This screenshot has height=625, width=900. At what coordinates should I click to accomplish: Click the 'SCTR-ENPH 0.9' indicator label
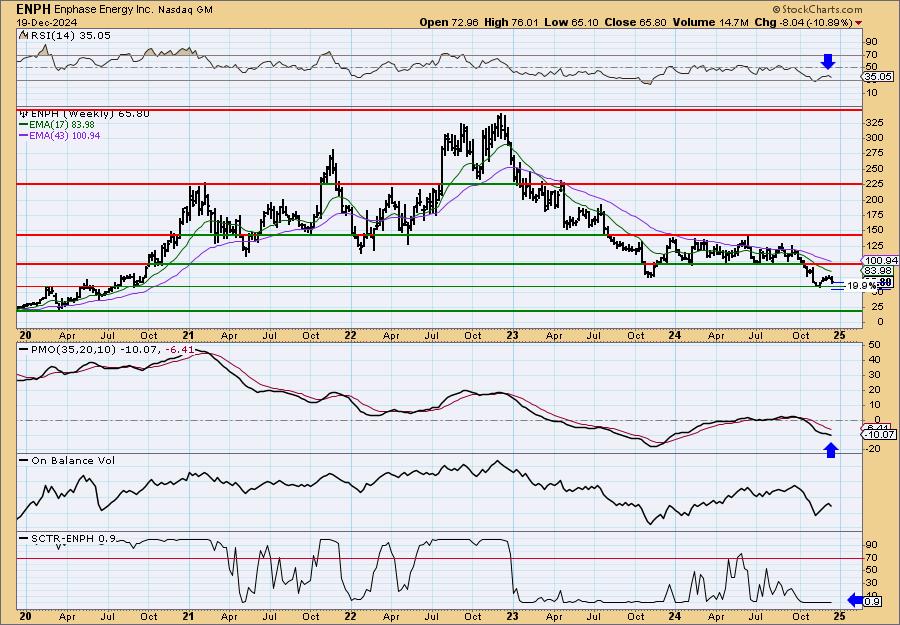(x=73, y=538)
